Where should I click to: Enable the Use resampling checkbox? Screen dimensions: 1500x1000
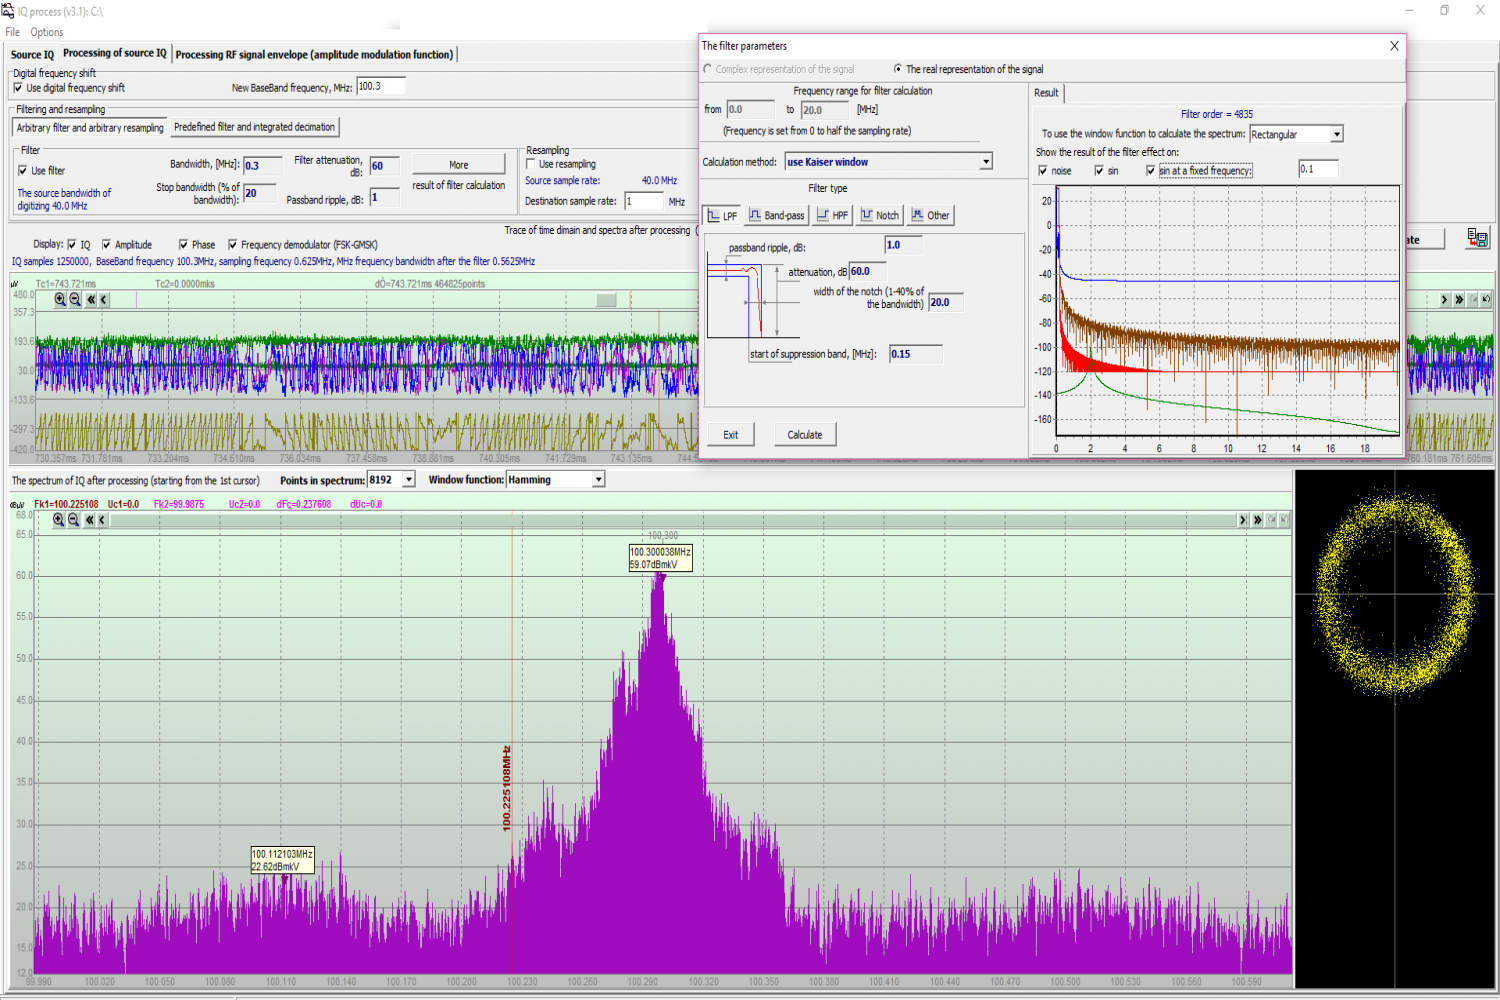531,164
